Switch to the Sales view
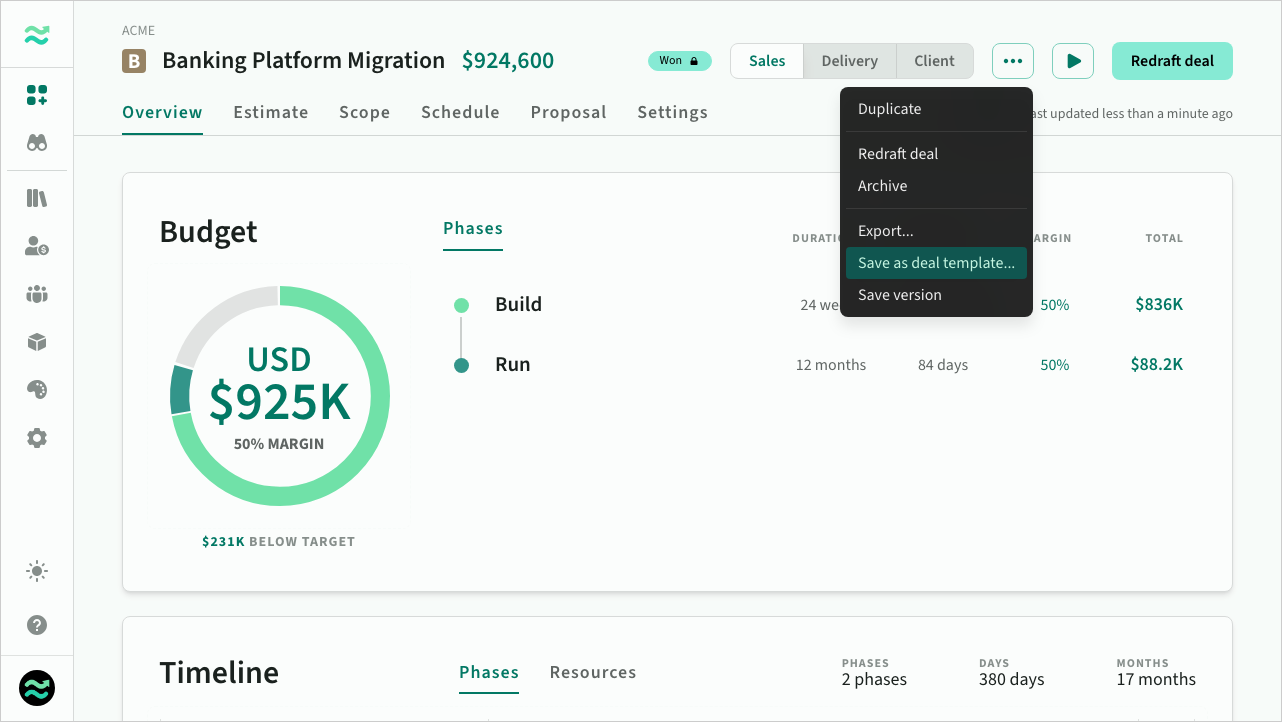 click(x=767, y=61)
